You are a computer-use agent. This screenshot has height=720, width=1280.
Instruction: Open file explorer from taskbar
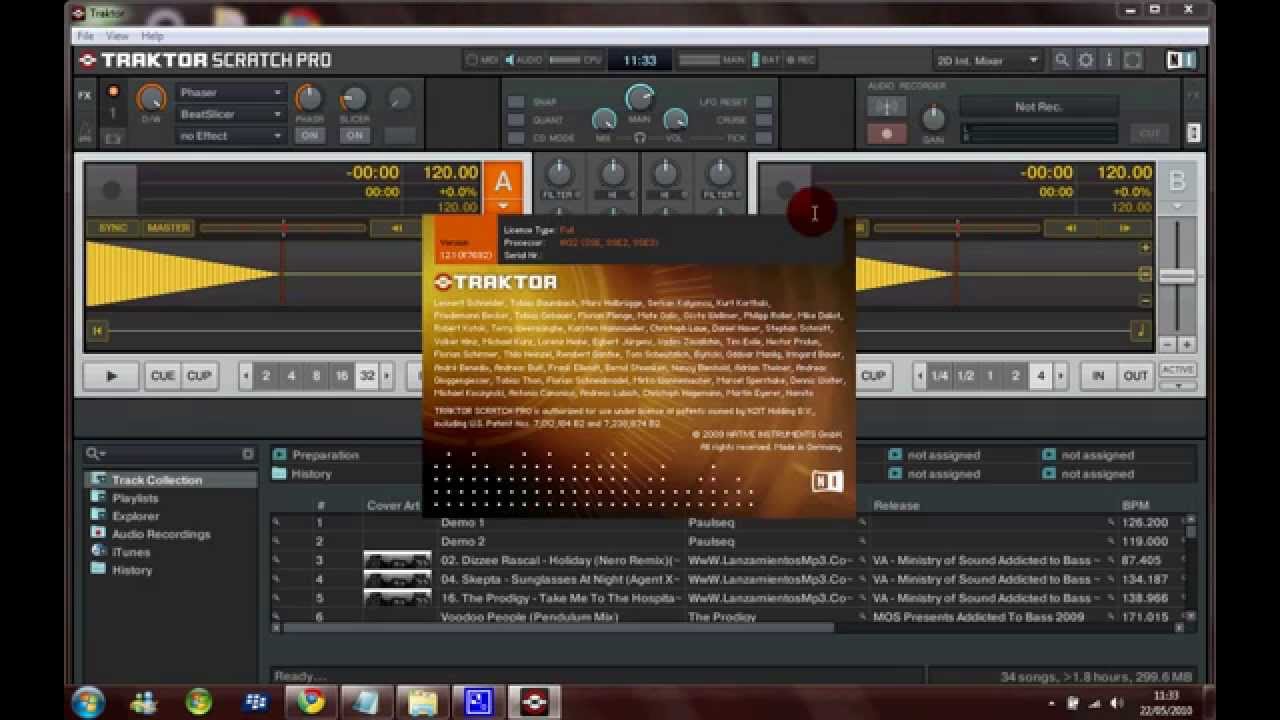(x=423, y=700)
